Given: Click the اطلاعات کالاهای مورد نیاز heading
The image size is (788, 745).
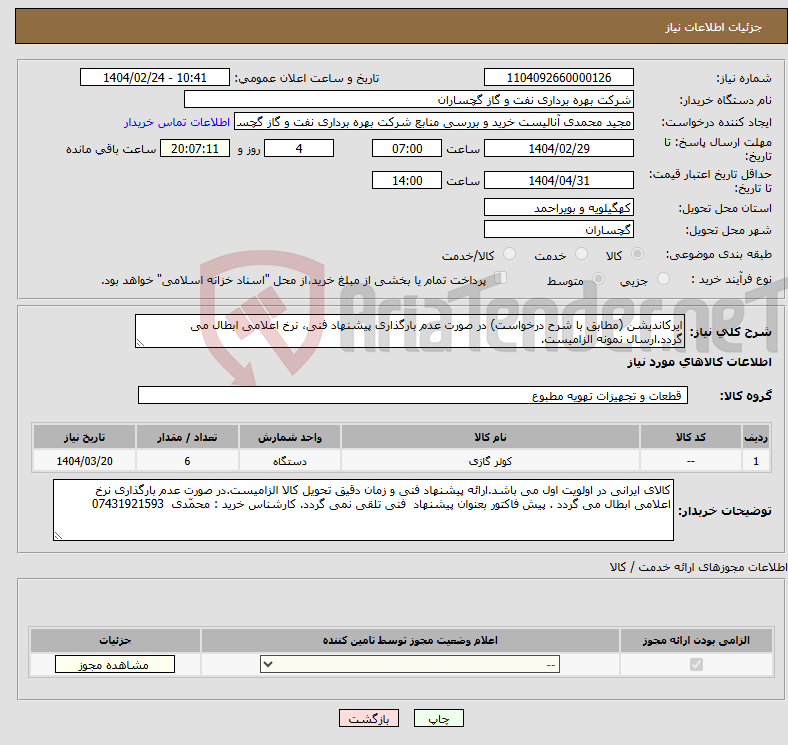Looking at the screenshot, I should pyautogui.click(x=699, y=362).
